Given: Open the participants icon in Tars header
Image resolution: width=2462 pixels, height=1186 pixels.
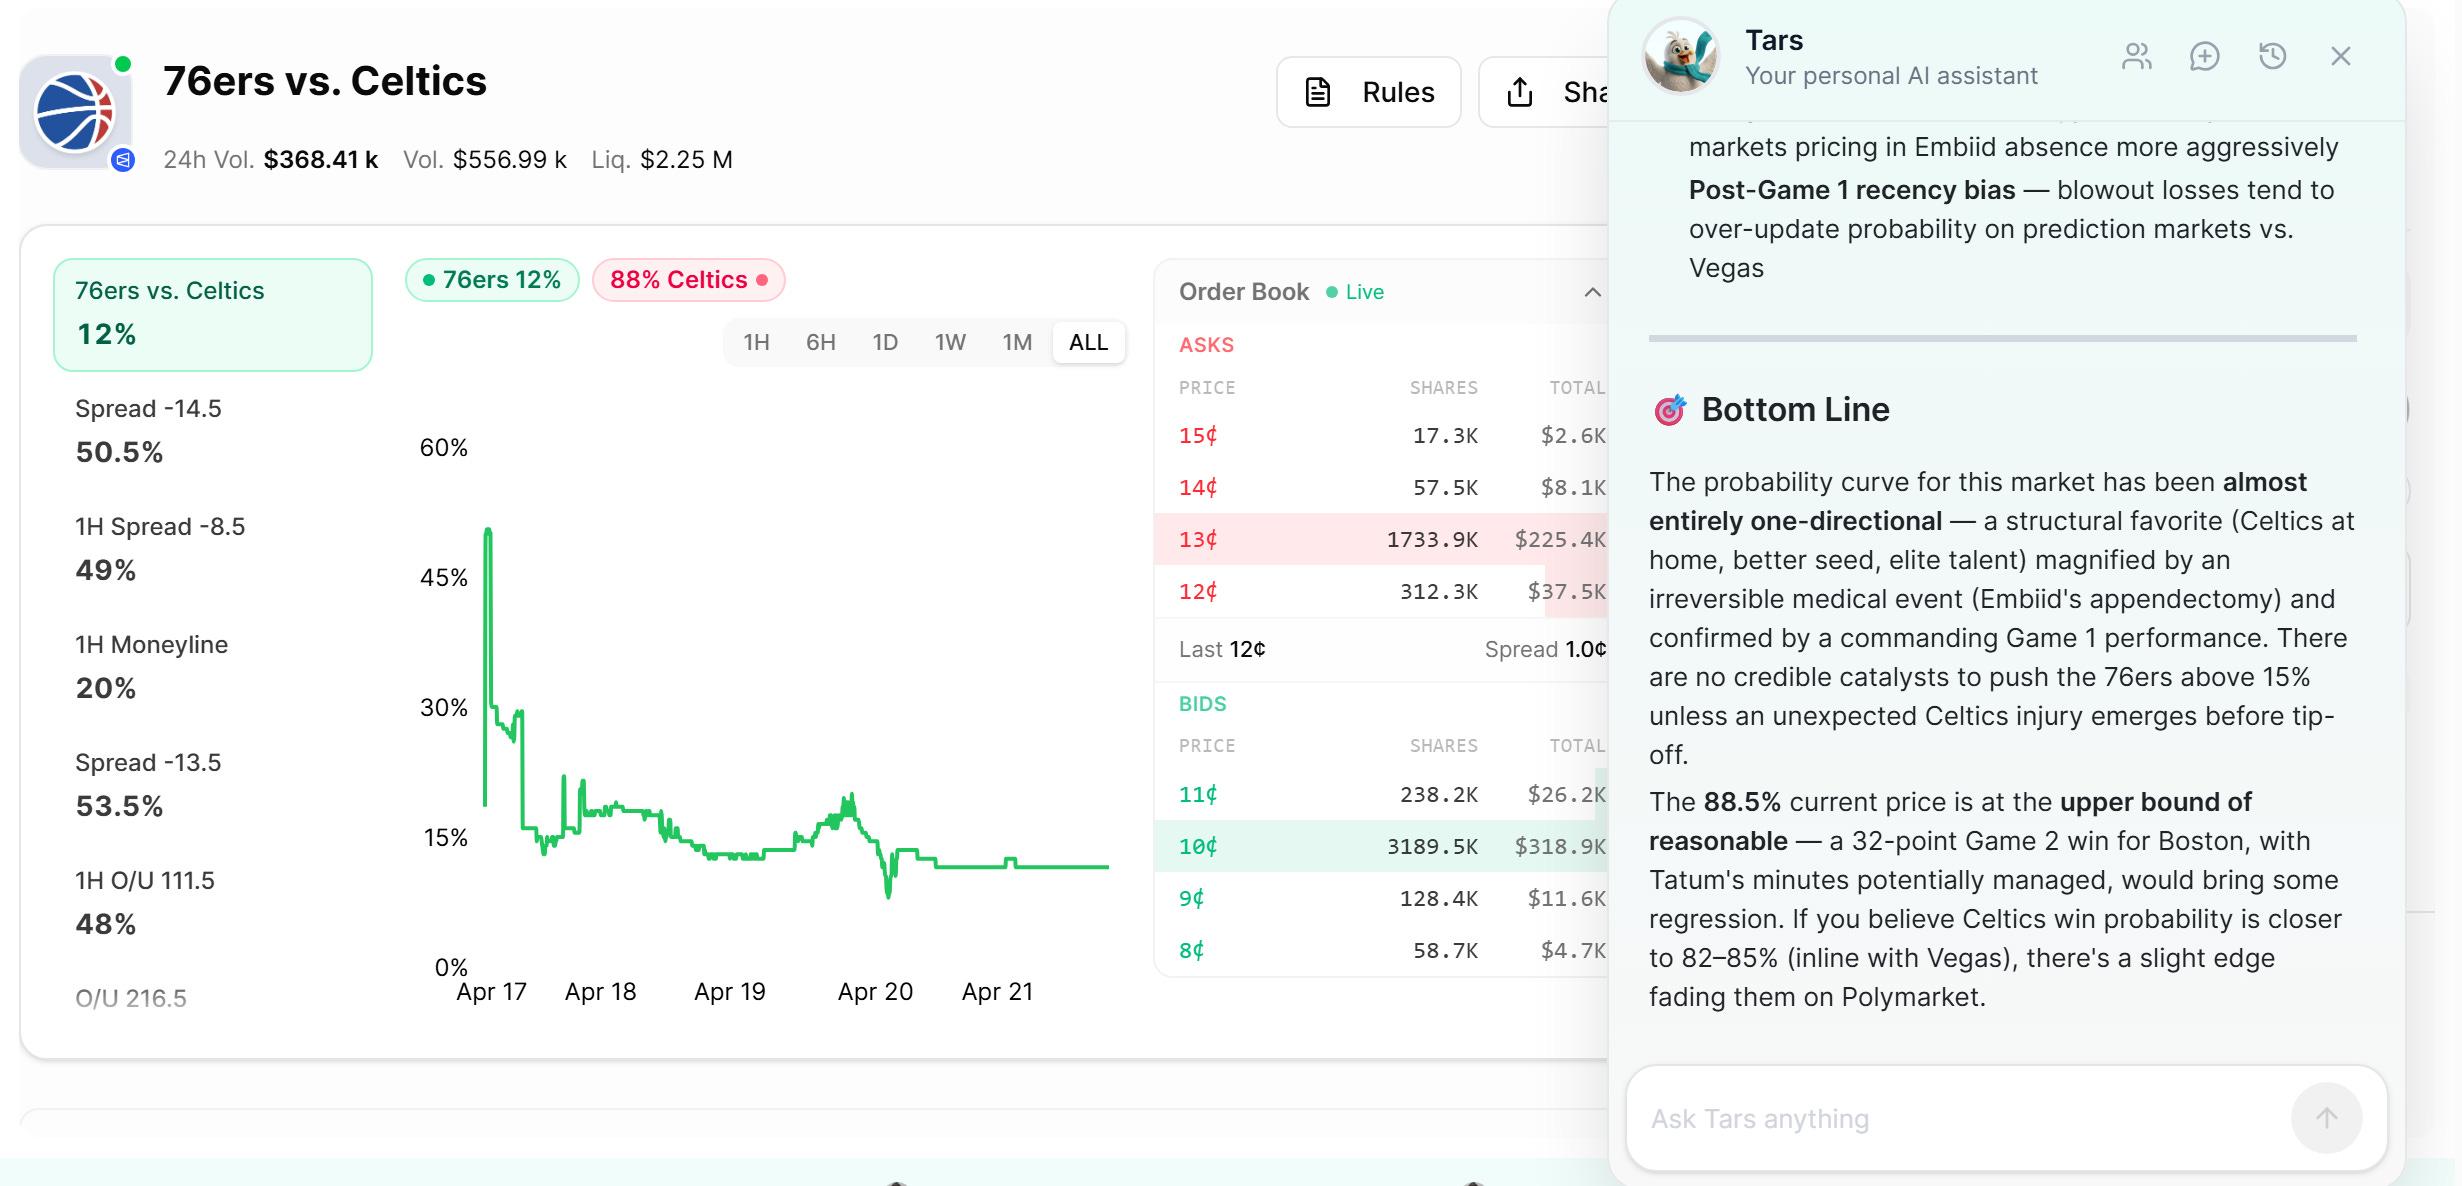Looking at the screenshot, I should tap(2136, 56).
